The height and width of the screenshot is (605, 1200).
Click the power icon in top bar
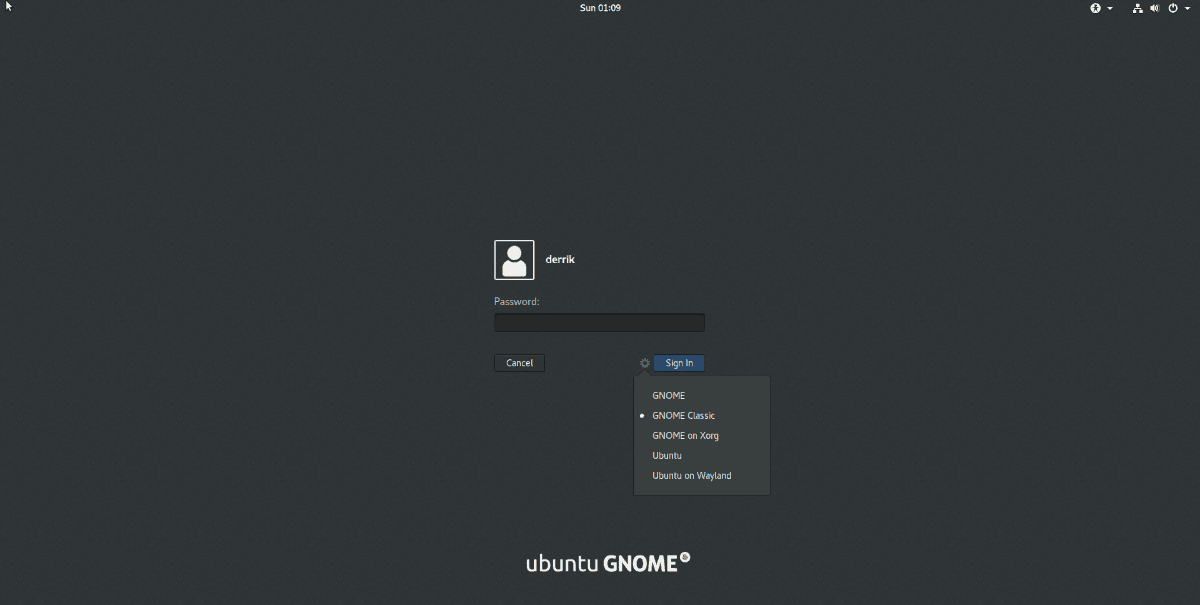click(1173, 8)
